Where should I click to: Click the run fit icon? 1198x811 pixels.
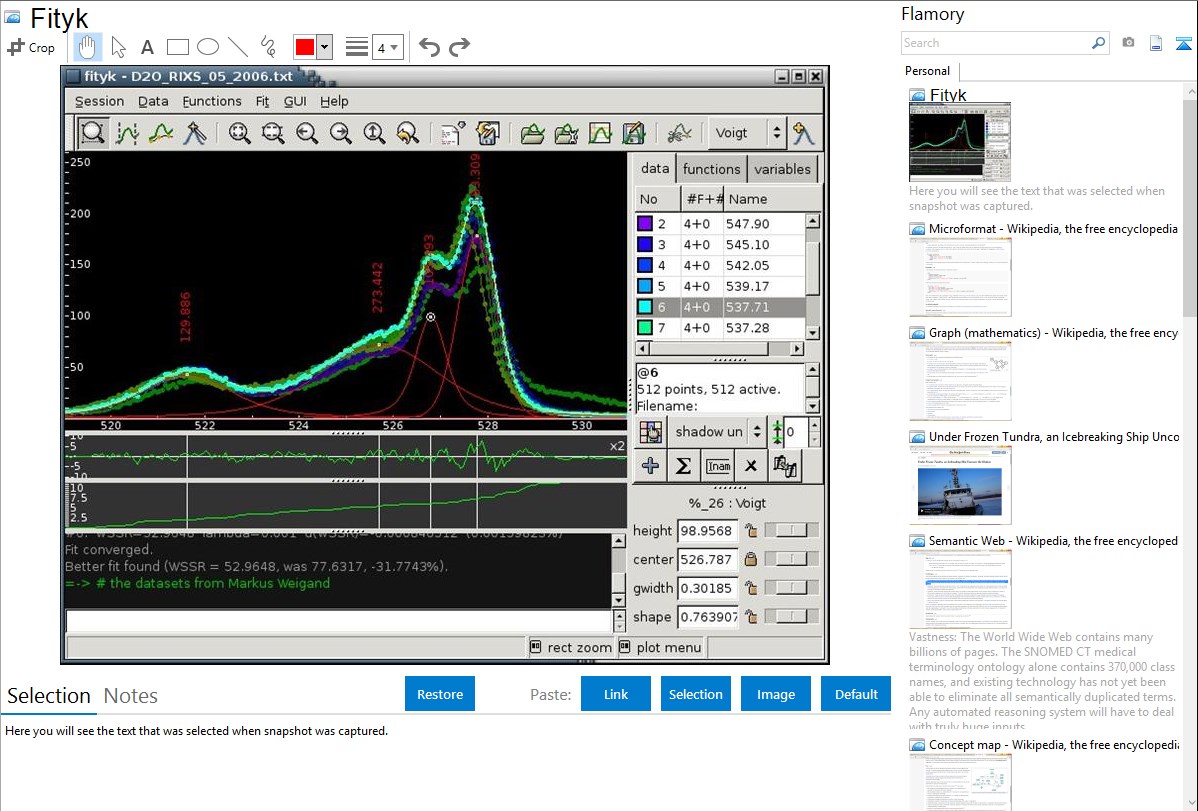(x=678, y=133)
